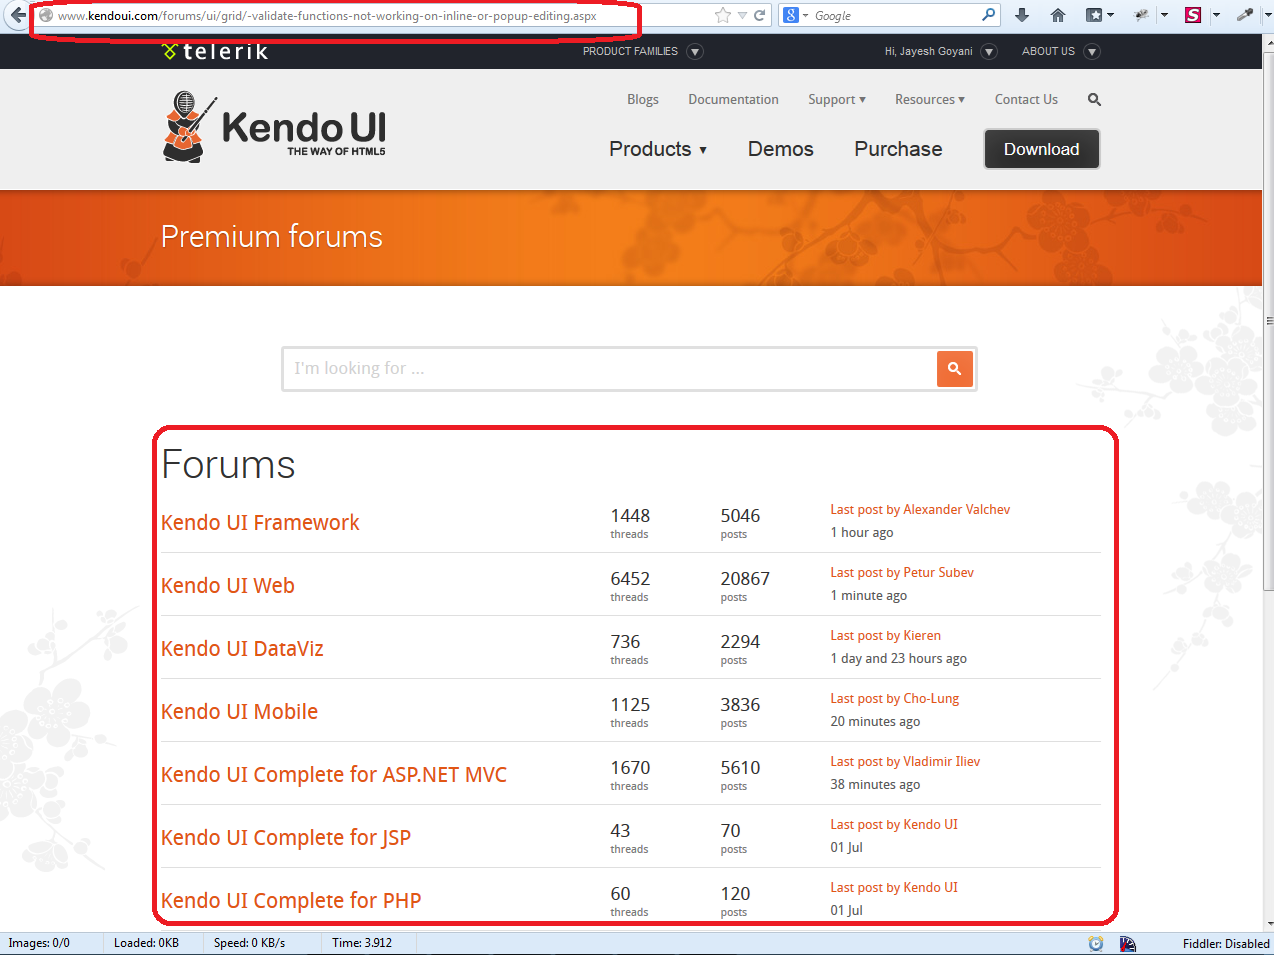Focus the I'm looking for search field
This screenshot has height=955, width=1274.
coord(610,369)
